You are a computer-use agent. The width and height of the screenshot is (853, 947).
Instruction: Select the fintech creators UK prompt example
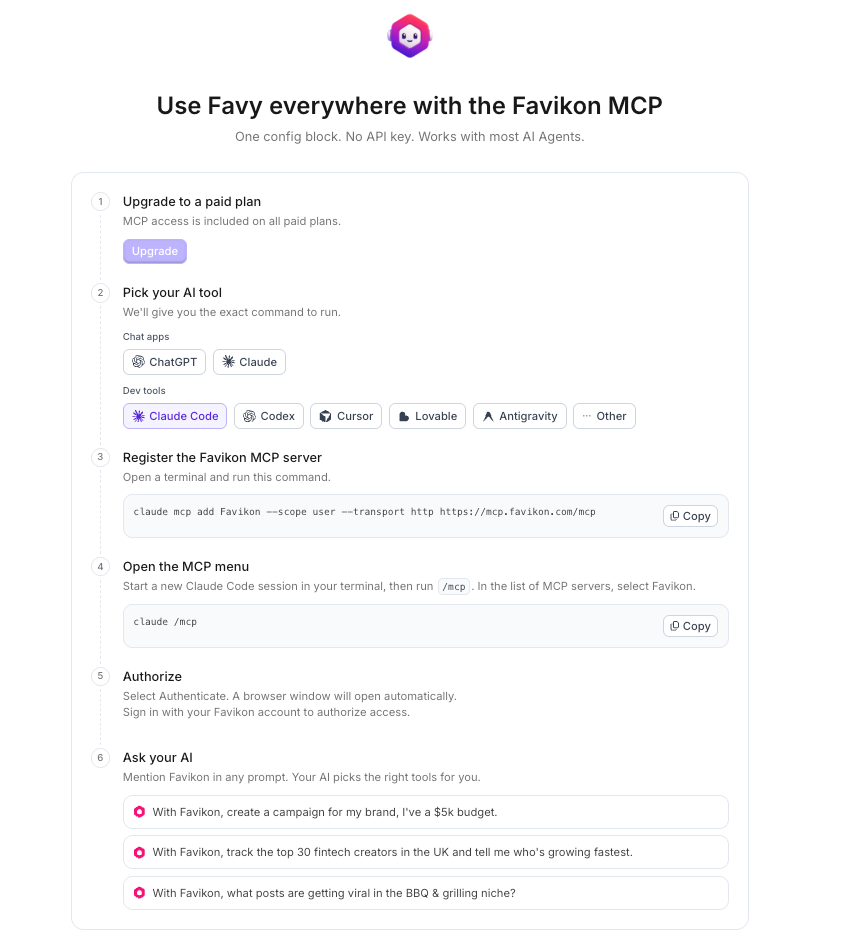point(425,852)
